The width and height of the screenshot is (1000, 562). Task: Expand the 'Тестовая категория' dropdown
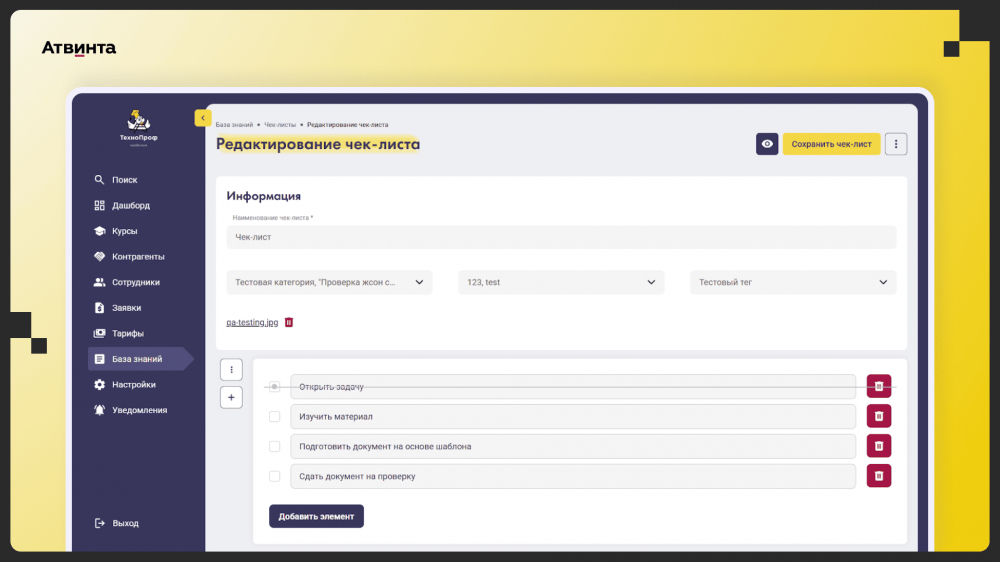click(x=329, y=282)
